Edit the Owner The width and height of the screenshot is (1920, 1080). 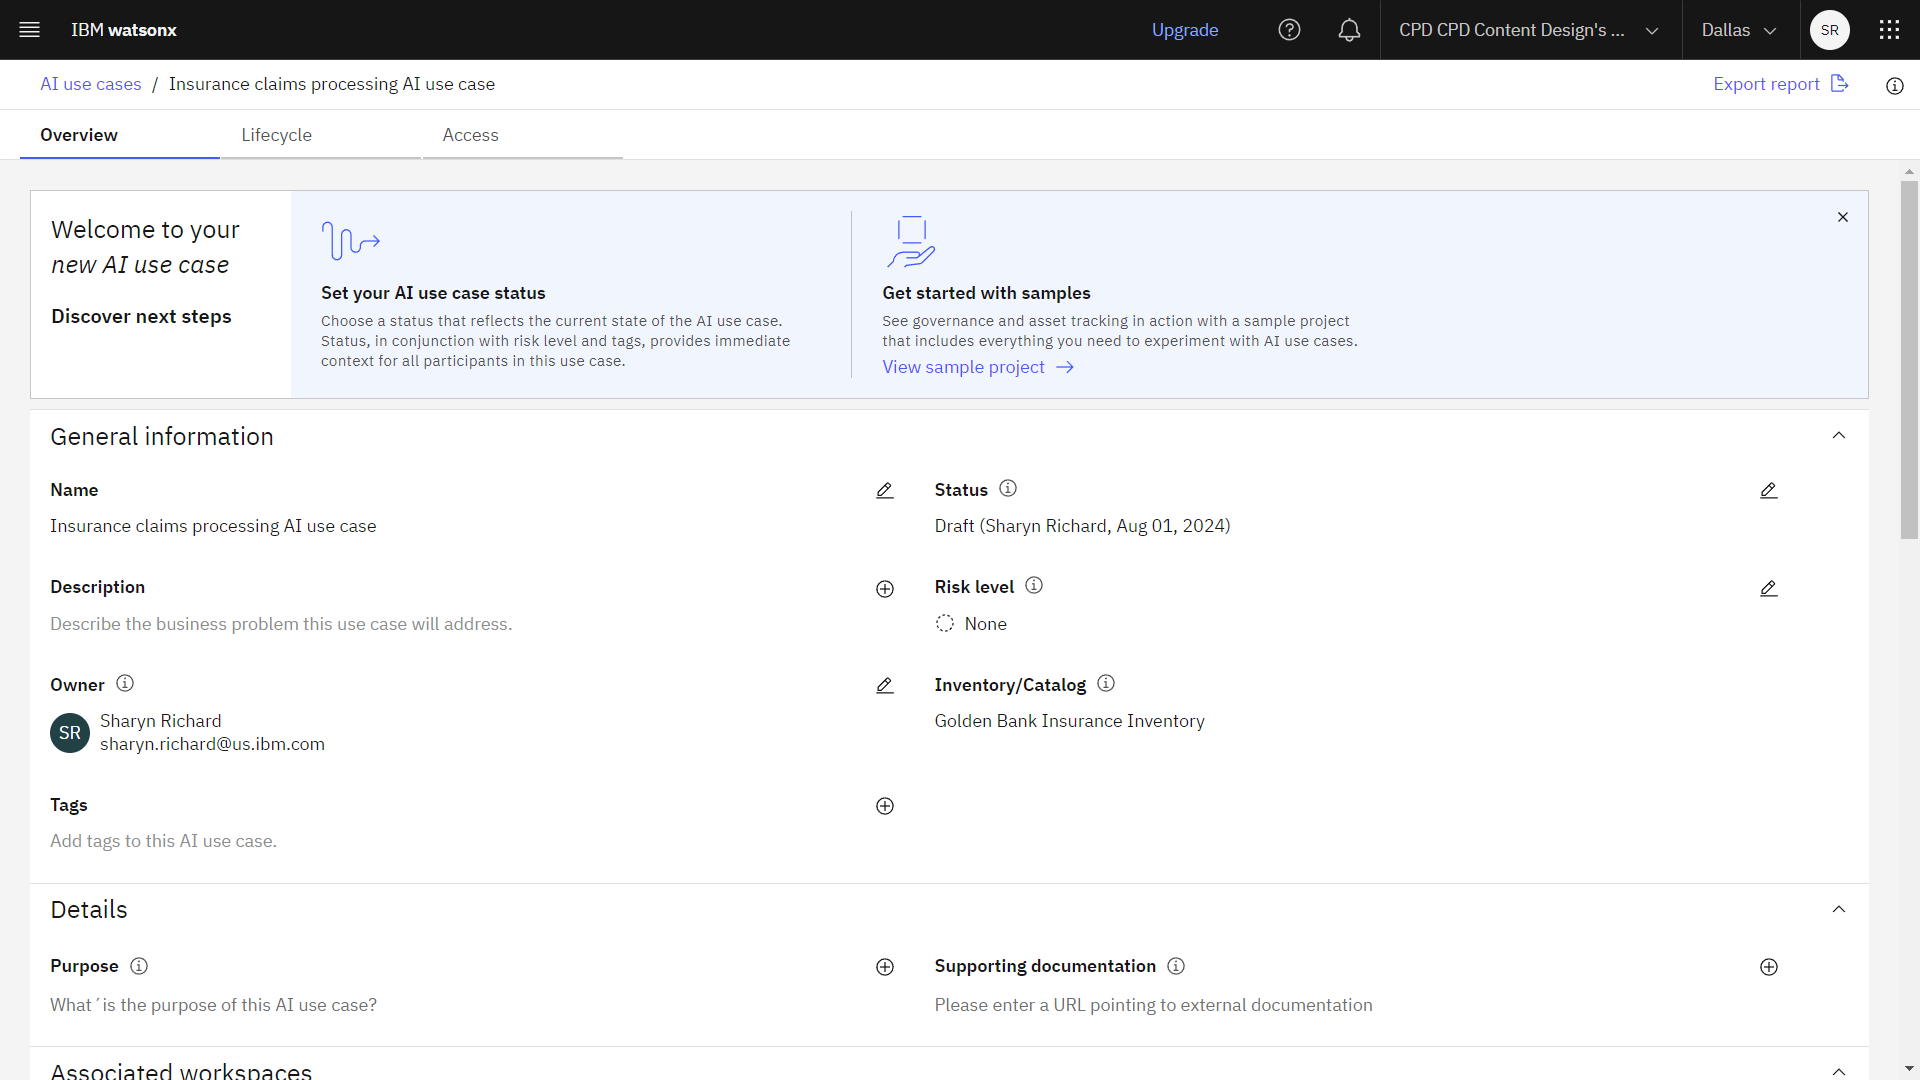[885, 685]
